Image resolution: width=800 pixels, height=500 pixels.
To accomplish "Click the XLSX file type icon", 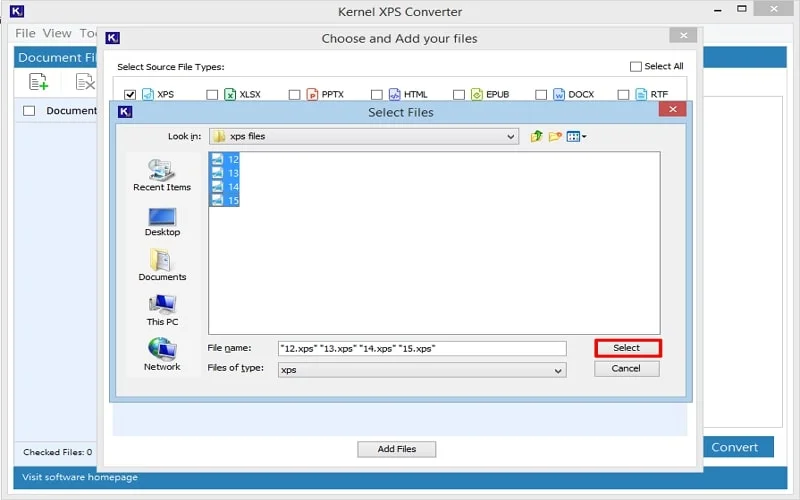I will point(230,94).
